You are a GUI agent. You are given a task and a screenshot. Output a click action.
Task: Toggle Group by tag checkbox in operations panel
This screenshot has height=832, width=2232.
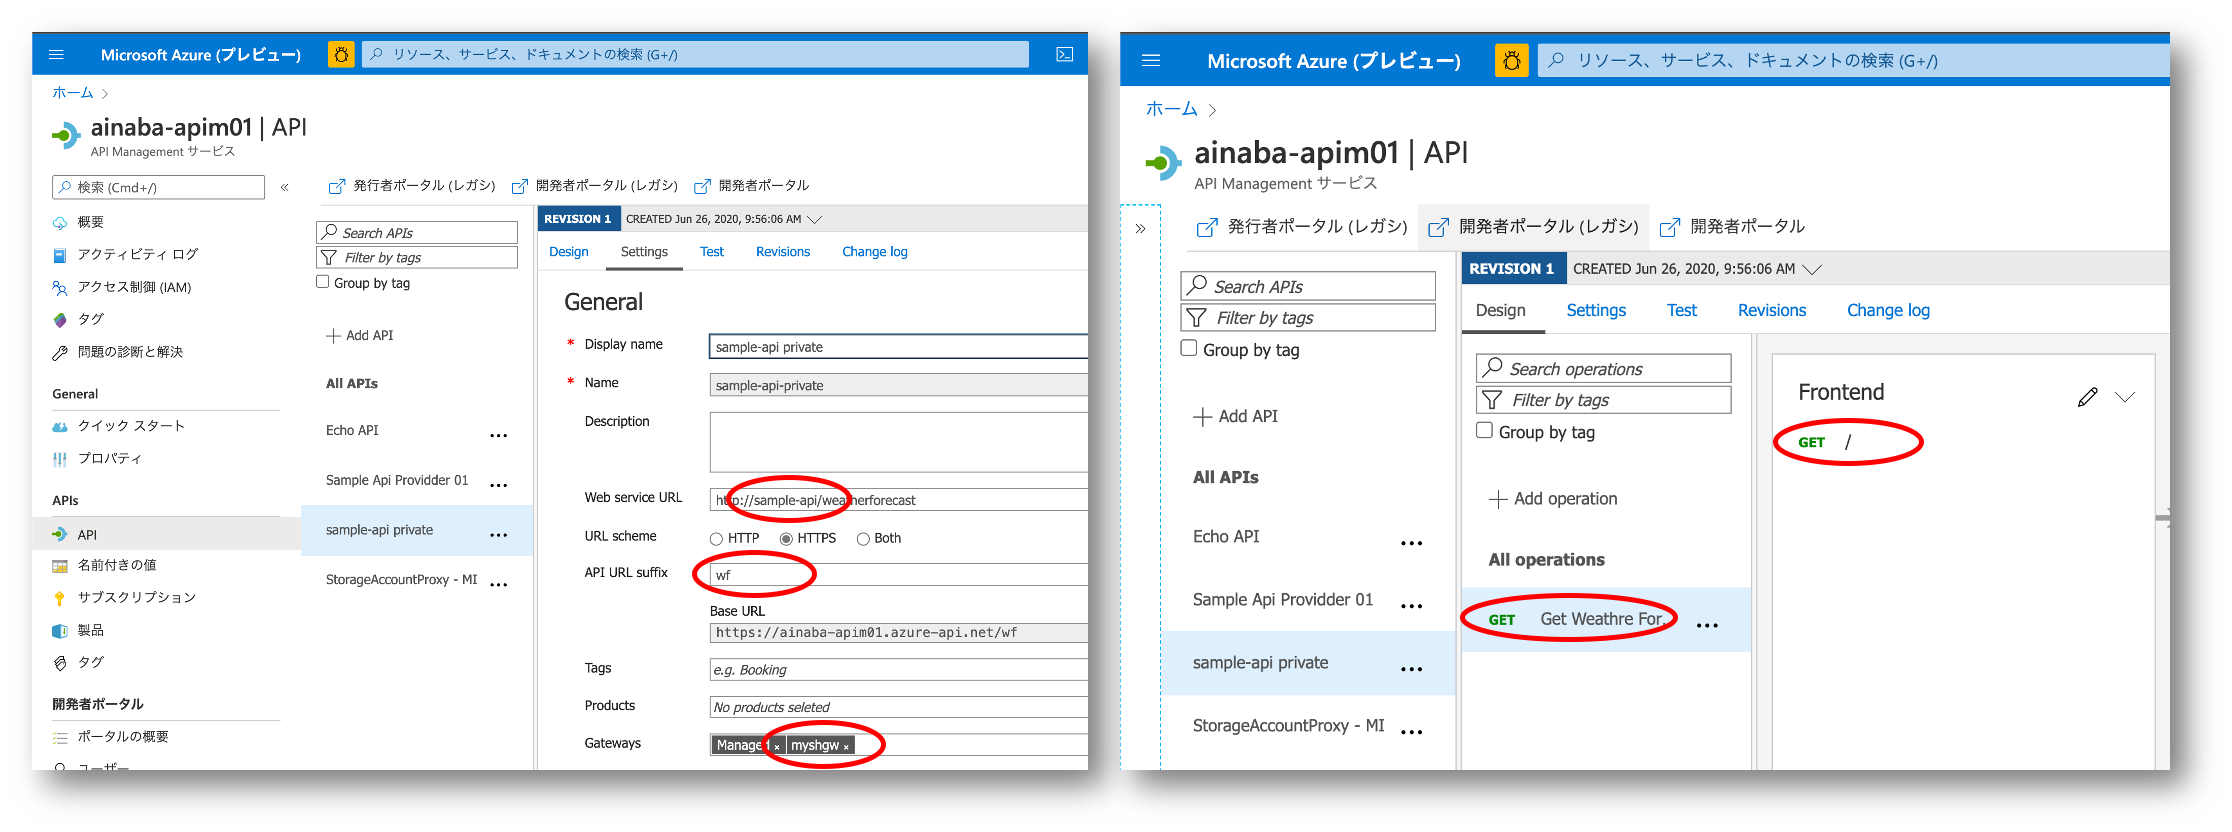click(x=1485, y=430)
